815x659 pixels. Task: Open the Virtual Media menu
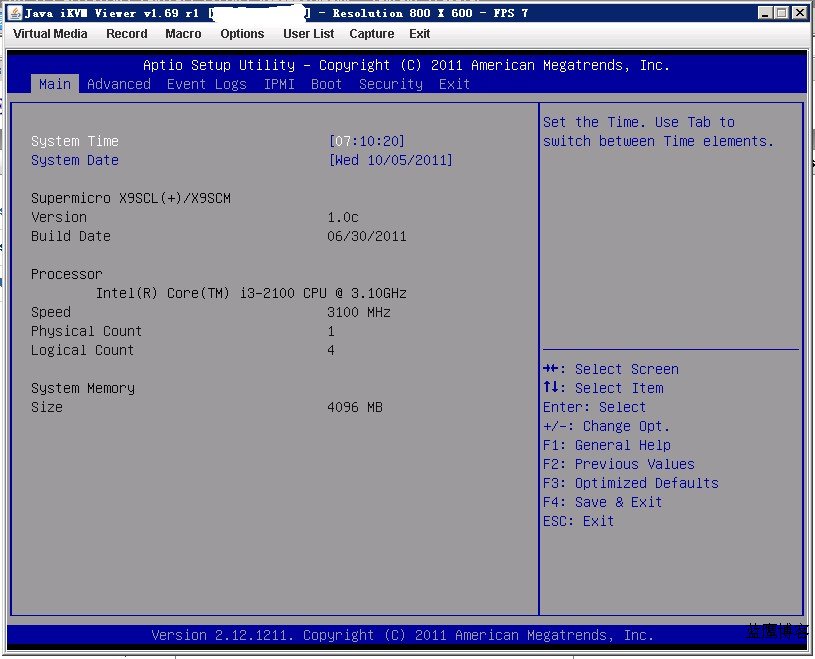tap(50, 34)
